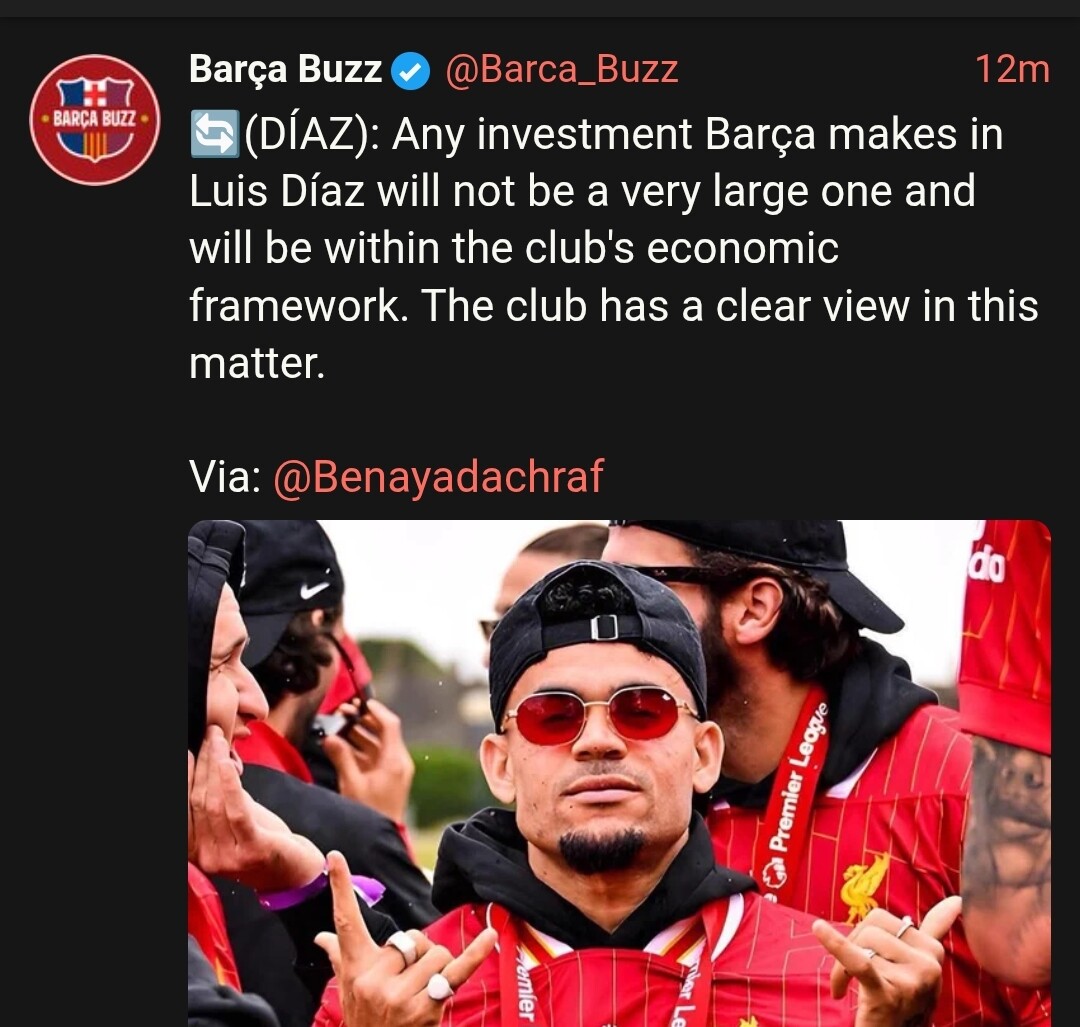
Task: Open the Barça Buzz display name
Action: (285, 70)
